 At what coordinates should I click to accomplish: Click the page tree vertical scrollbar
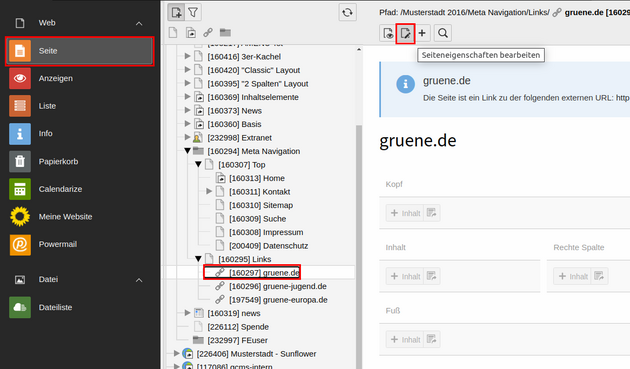pos(359,241)
